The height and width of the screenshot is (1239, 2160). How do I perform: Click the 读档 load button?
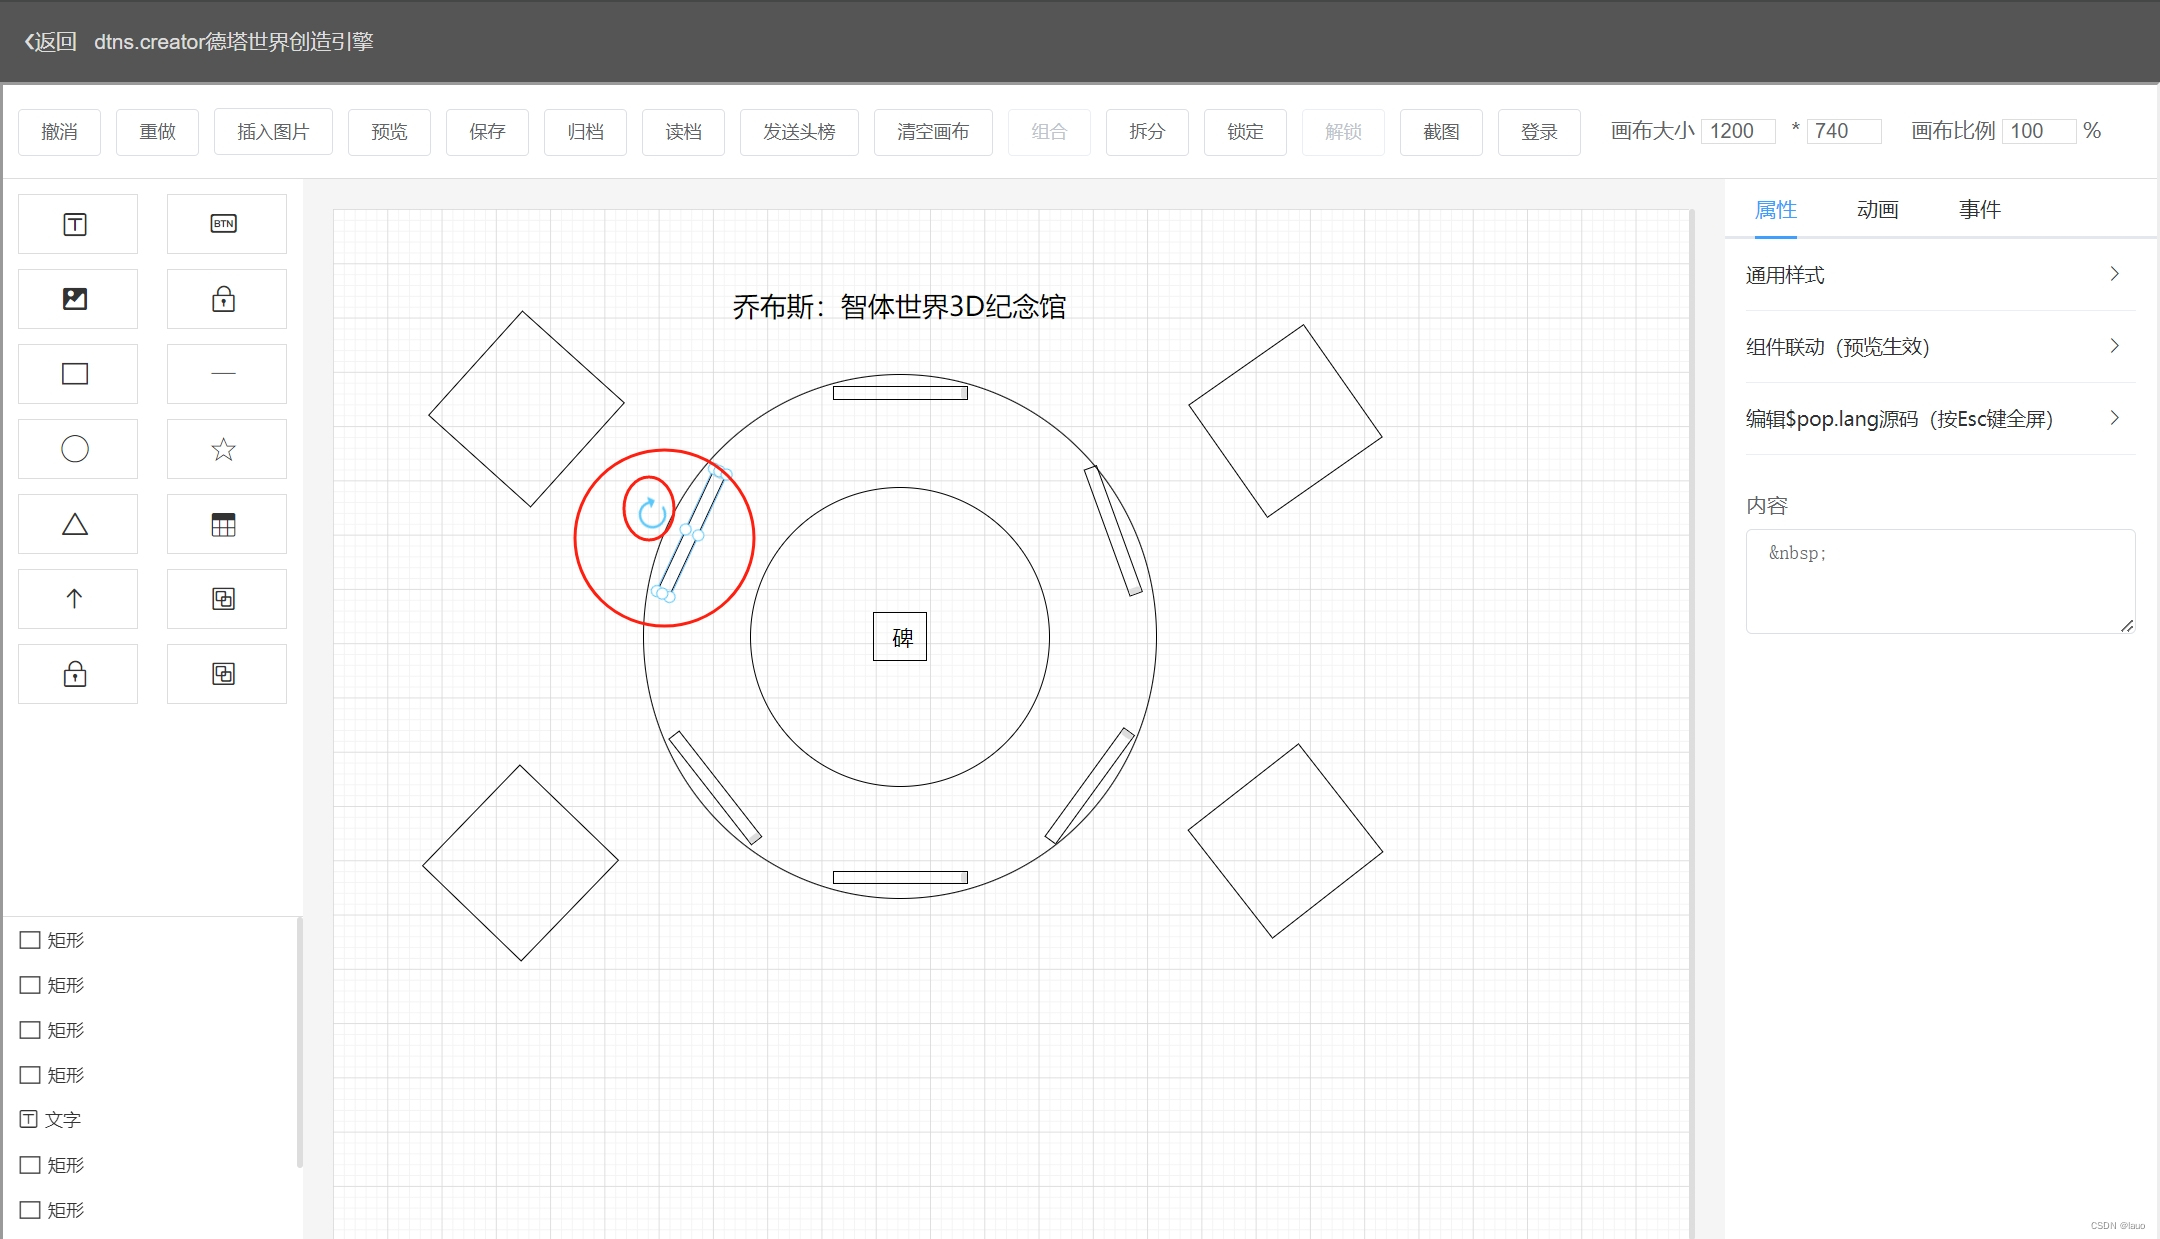683,132
